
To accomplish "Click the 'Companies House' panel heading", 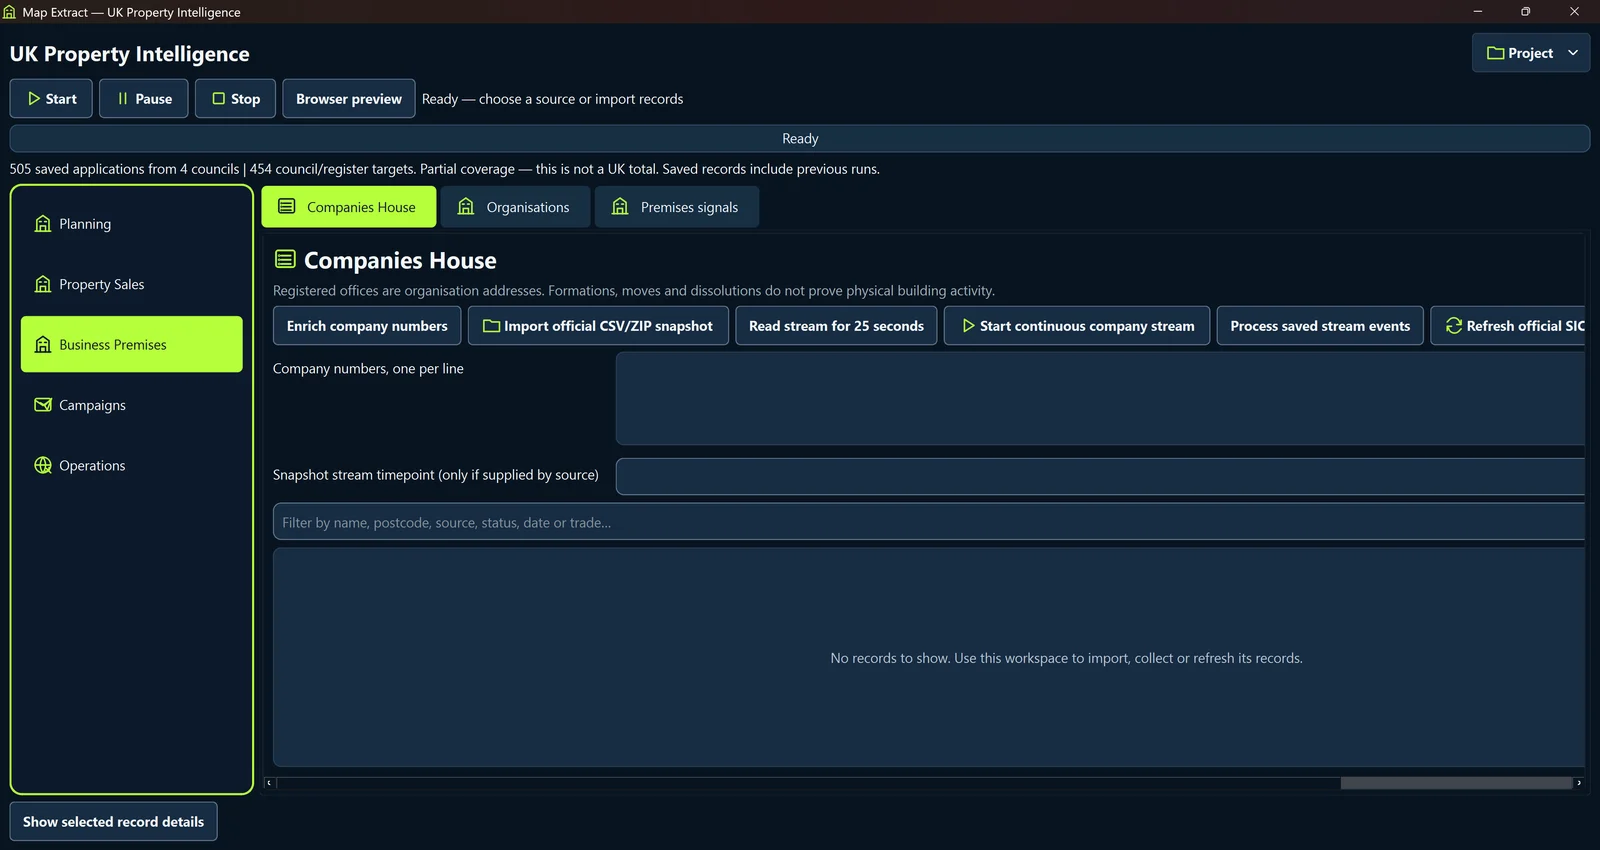I will click(400, 261).
